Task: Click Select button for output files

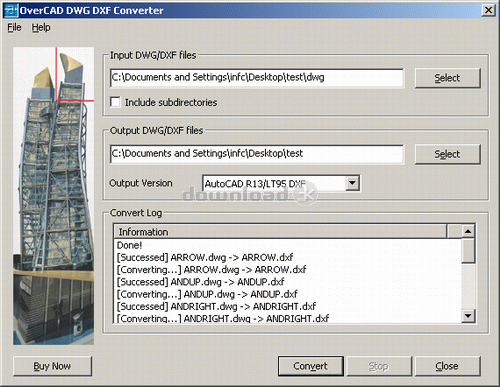Action: pyautogui.click(x=447, y=154)
